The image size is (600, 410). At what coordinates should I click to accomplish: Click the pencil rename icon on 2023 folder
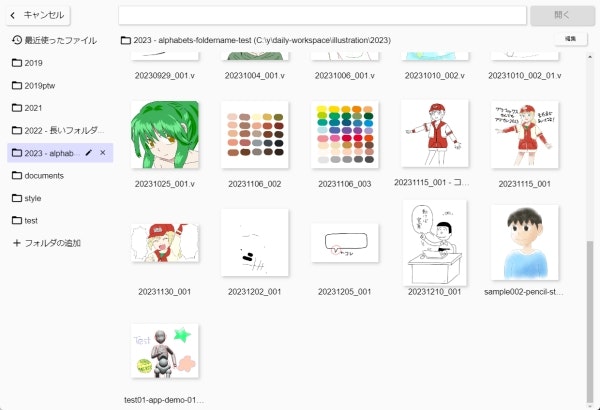pyautogui.click(x=88, y=153)
